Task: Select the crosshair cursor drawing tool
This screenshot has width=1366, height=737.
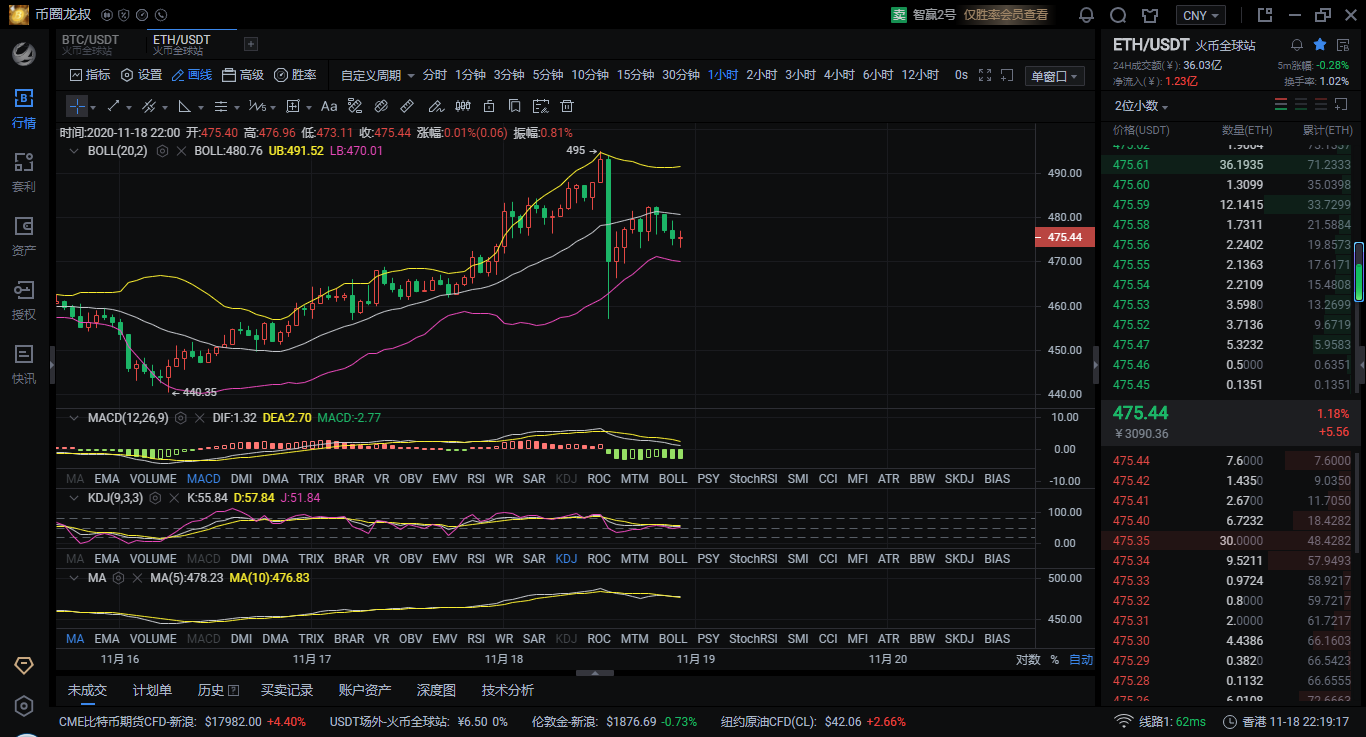Action: click(77, 106)
